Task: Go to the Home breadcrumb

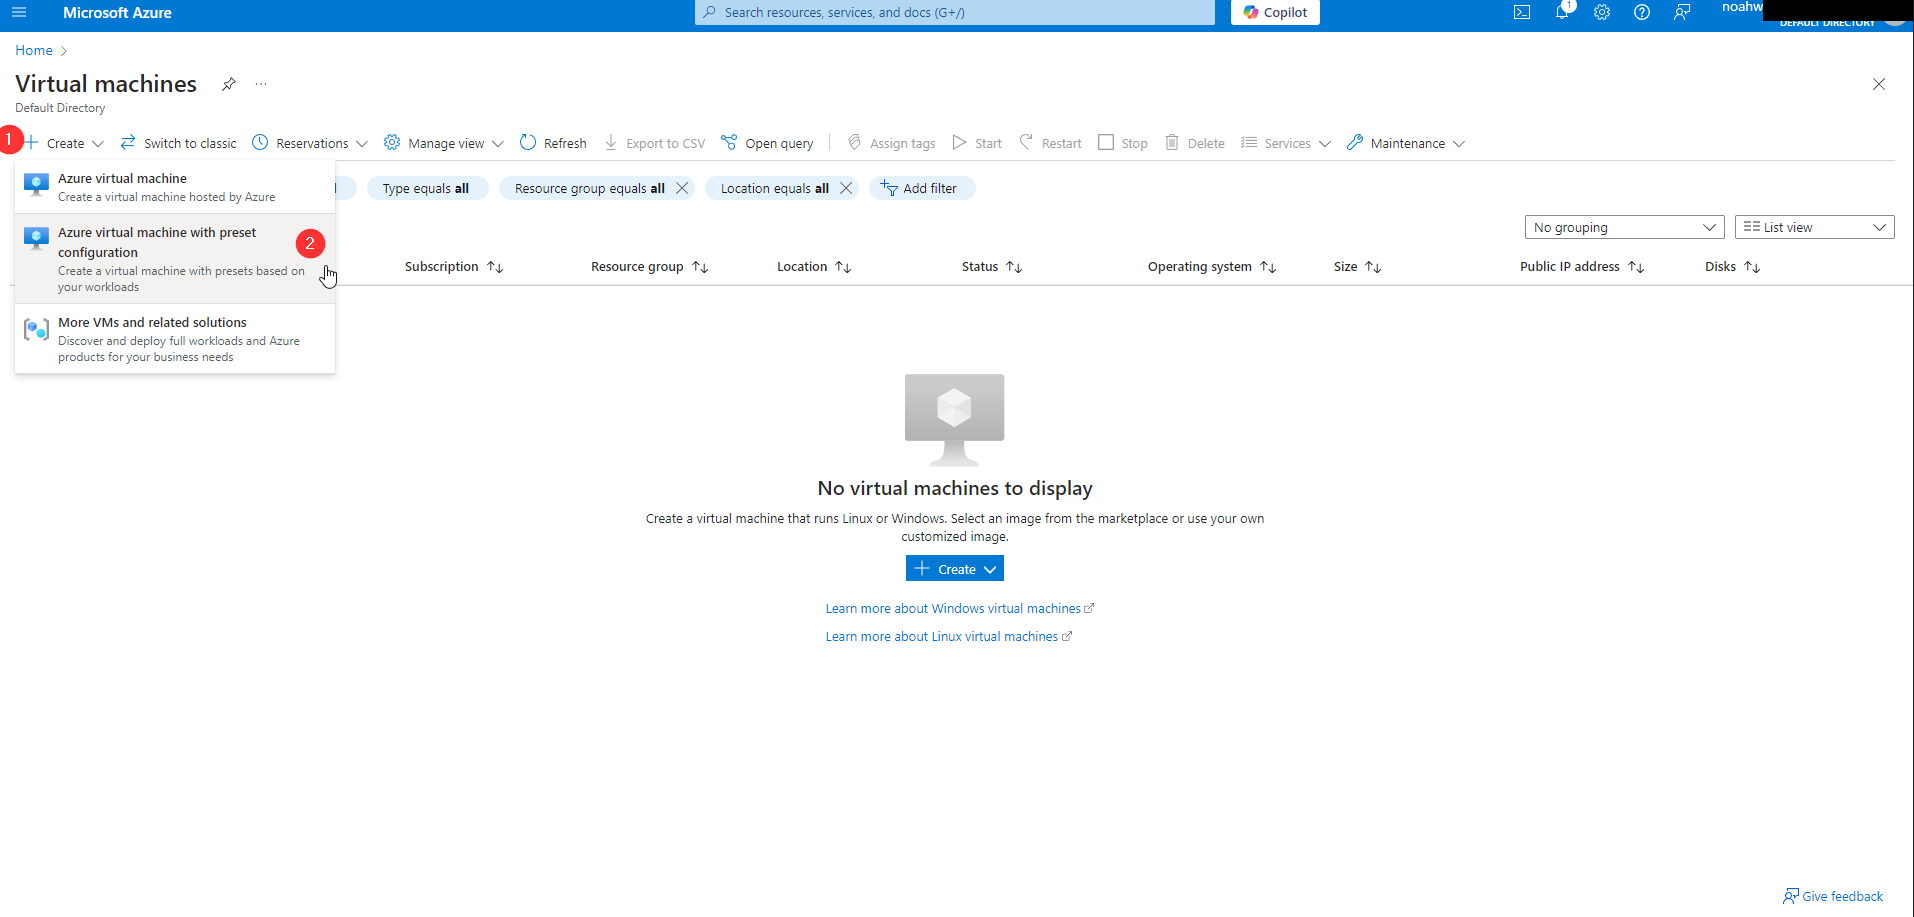Action: pos(34,50)
